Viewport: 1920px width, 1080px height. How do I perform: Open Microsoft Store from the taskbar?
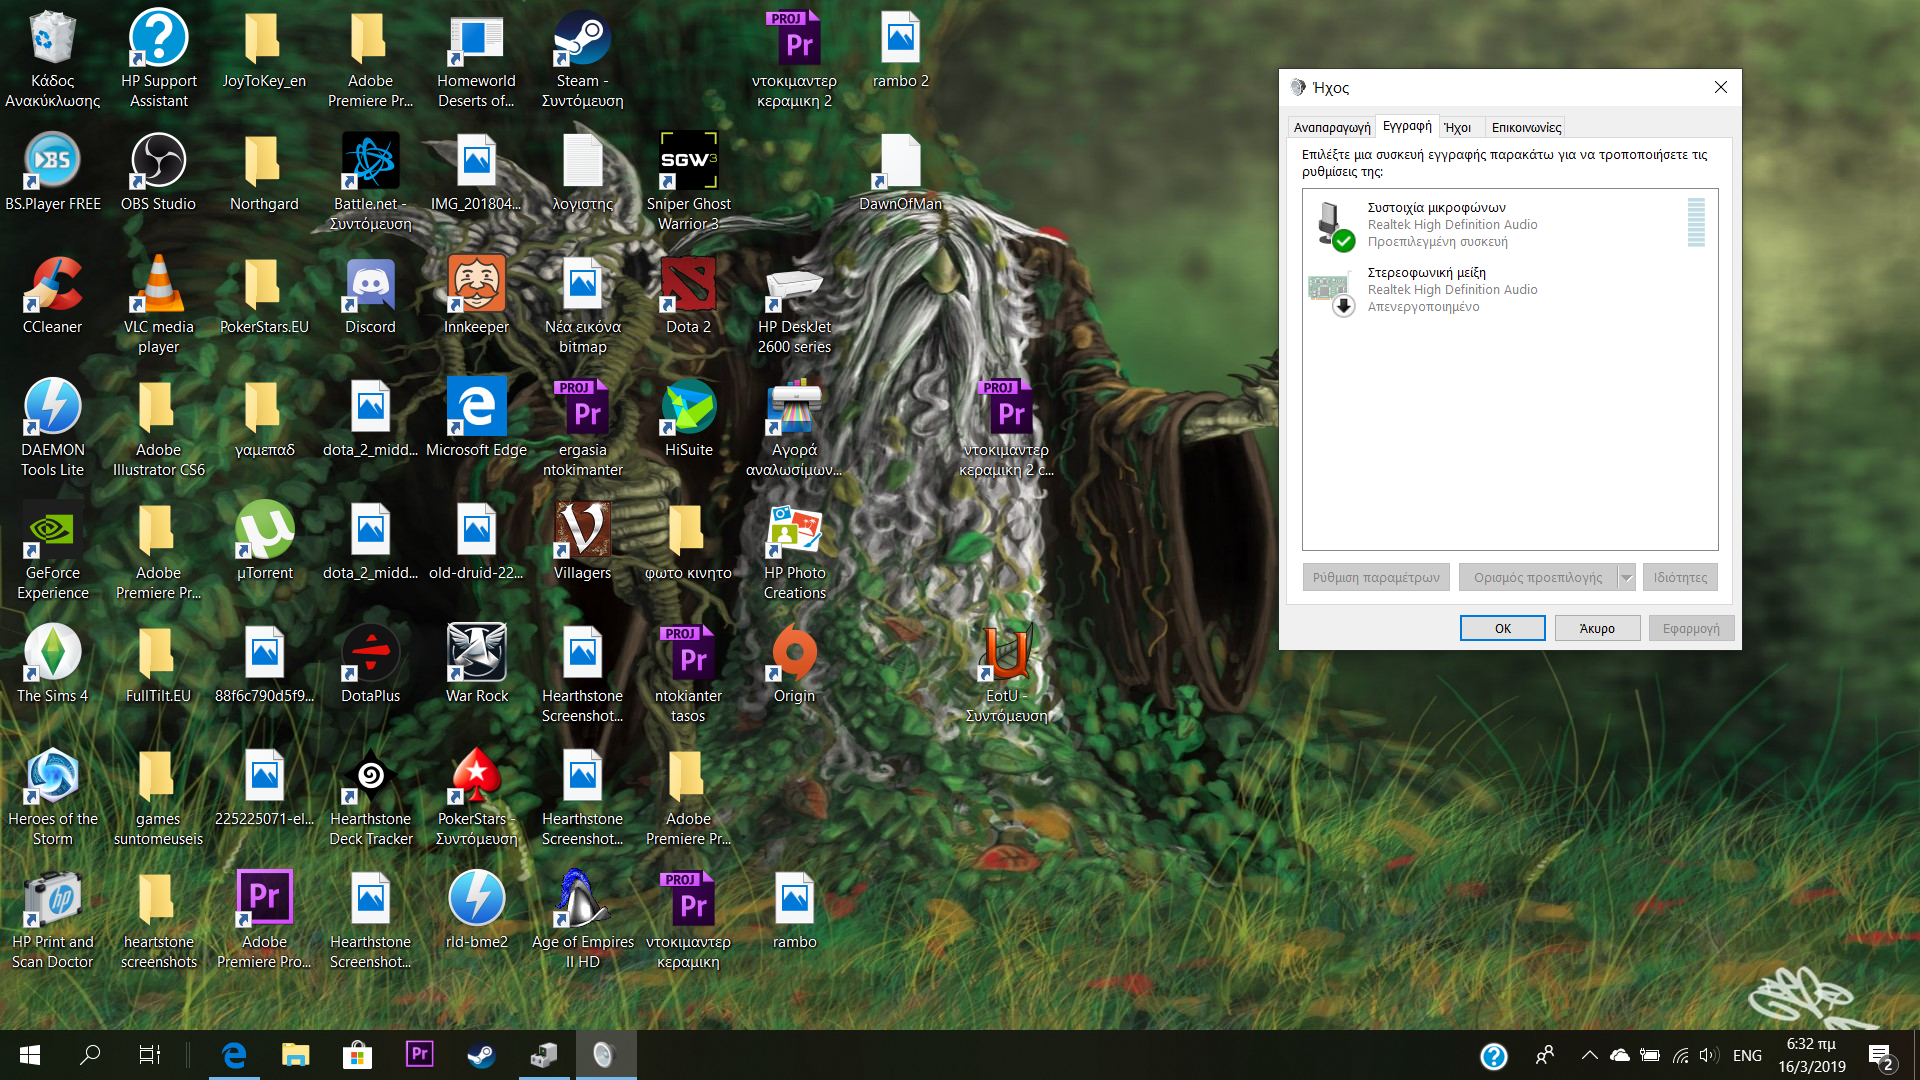point(357,1055)
